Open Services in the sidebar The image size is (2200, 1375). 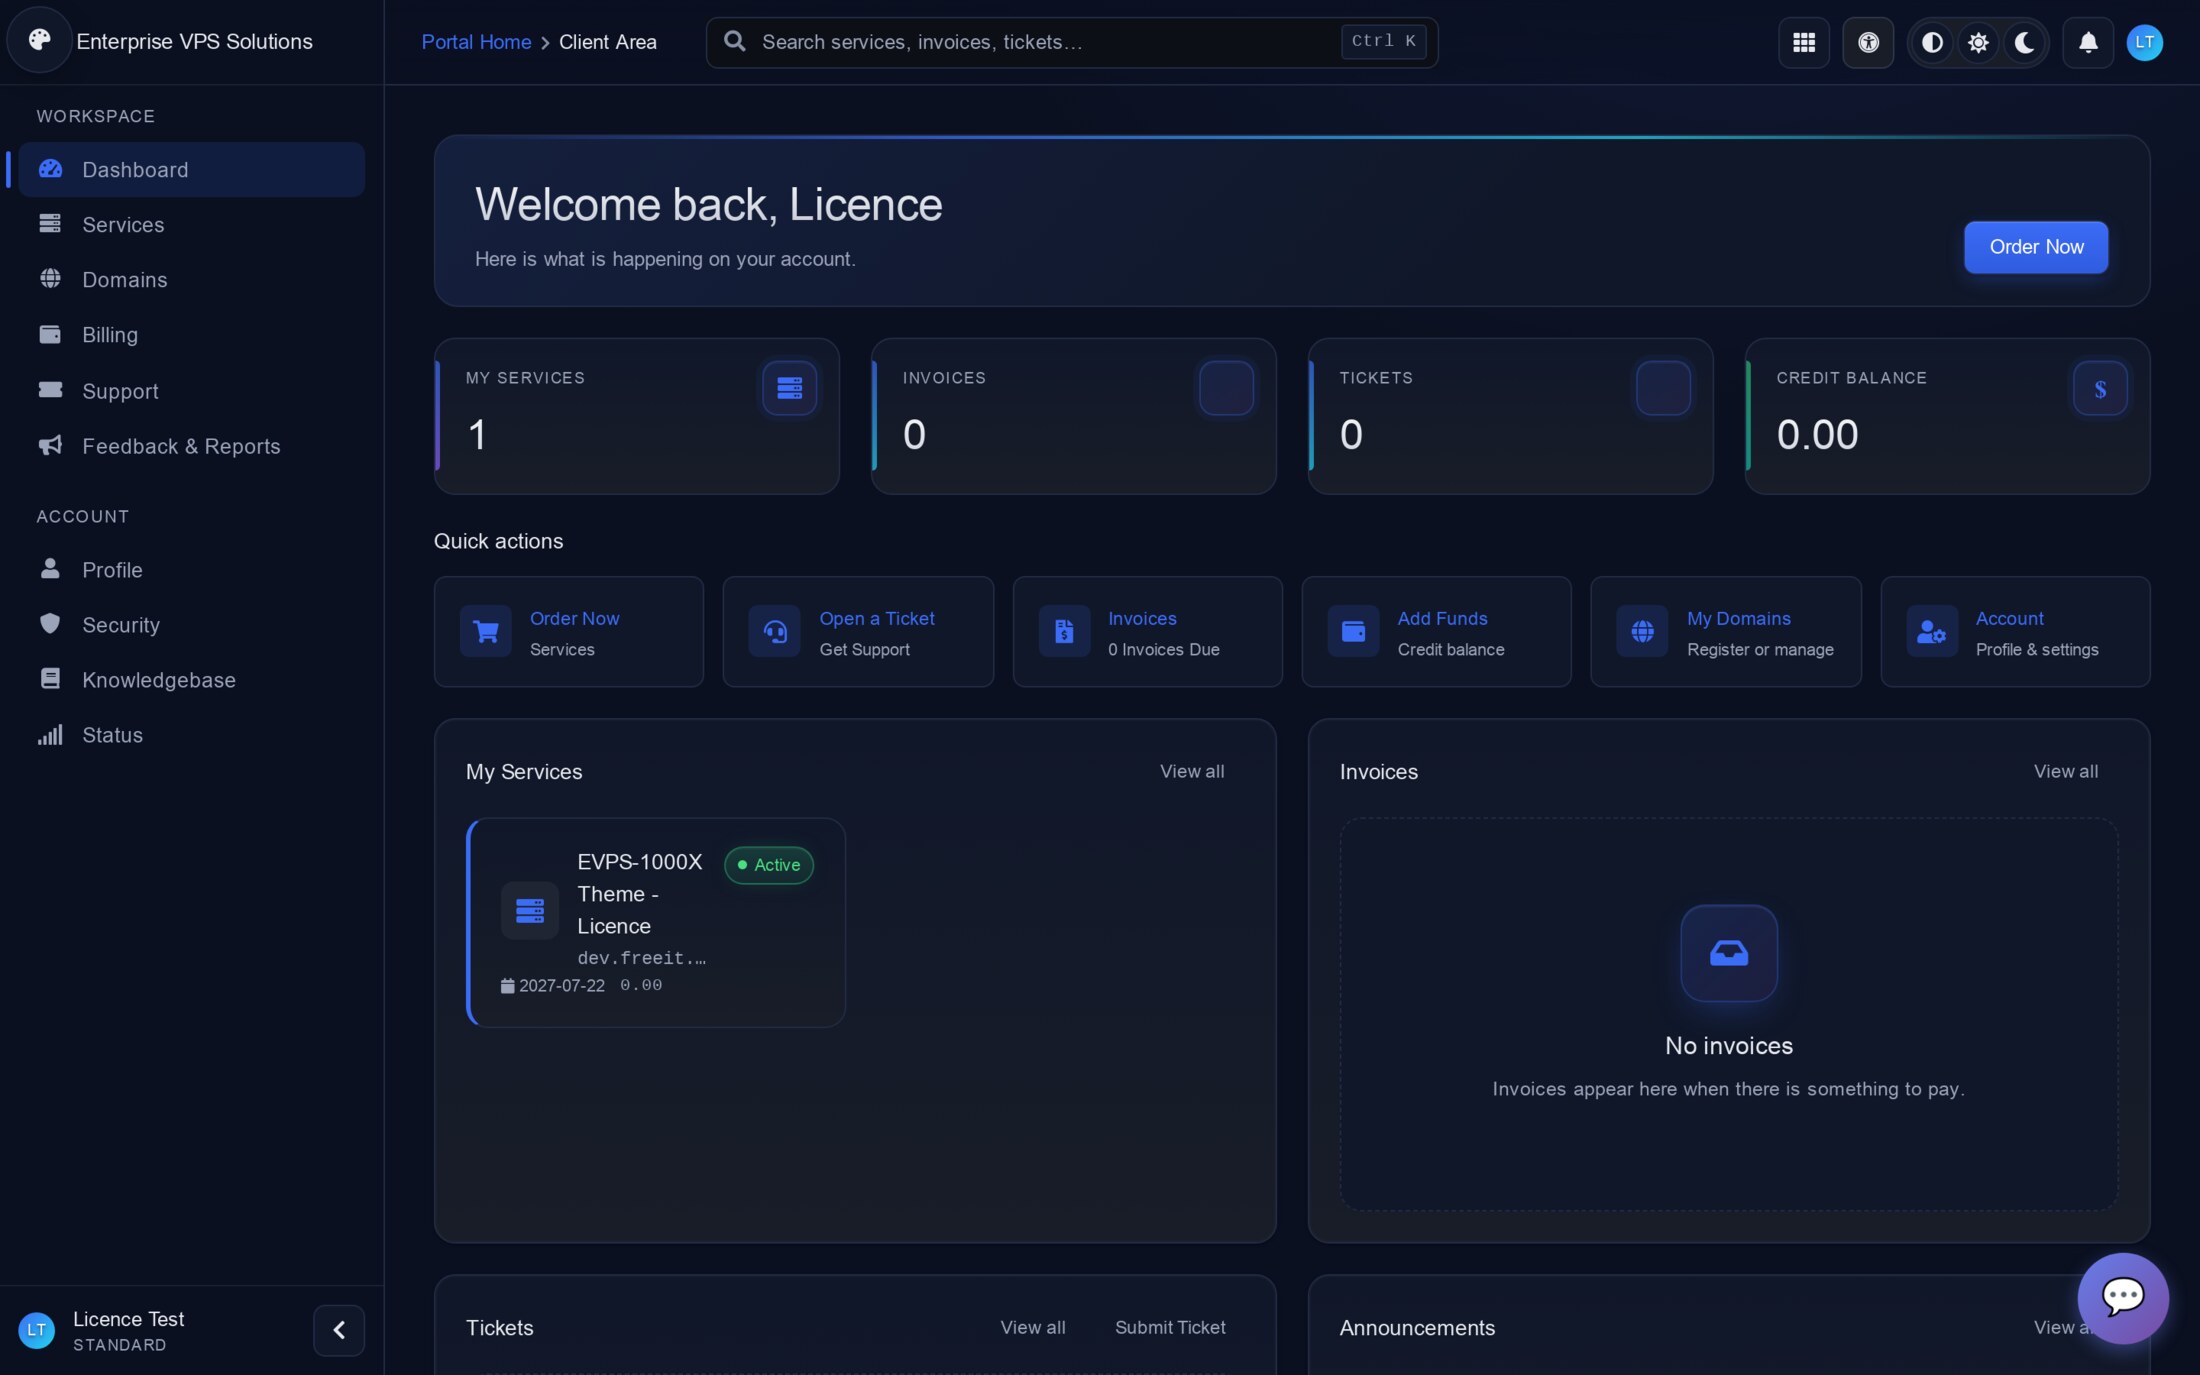coord(192,224)
